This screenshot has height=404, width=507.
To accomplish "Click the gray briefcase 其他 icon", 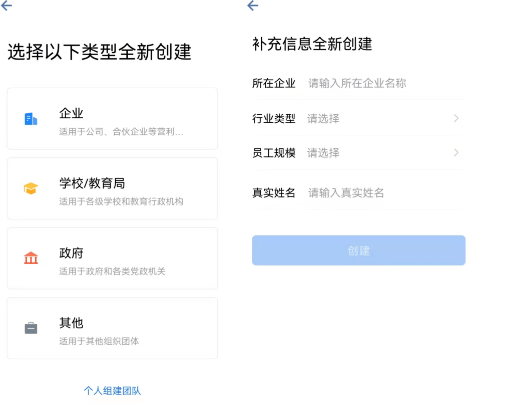I will click(x=31, y=328).
